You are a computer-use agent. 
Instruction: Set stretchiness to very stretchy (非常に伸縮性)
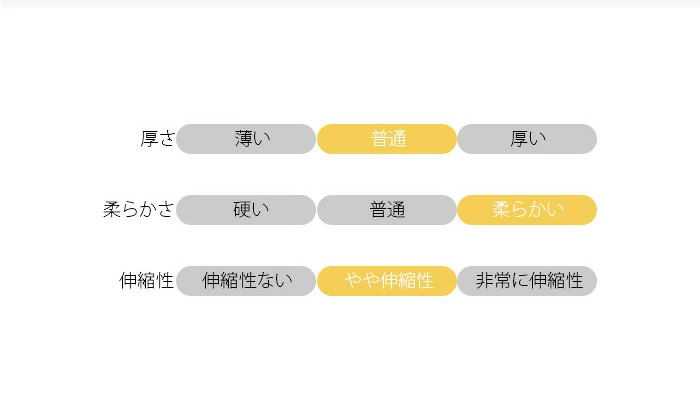[527, 281]
